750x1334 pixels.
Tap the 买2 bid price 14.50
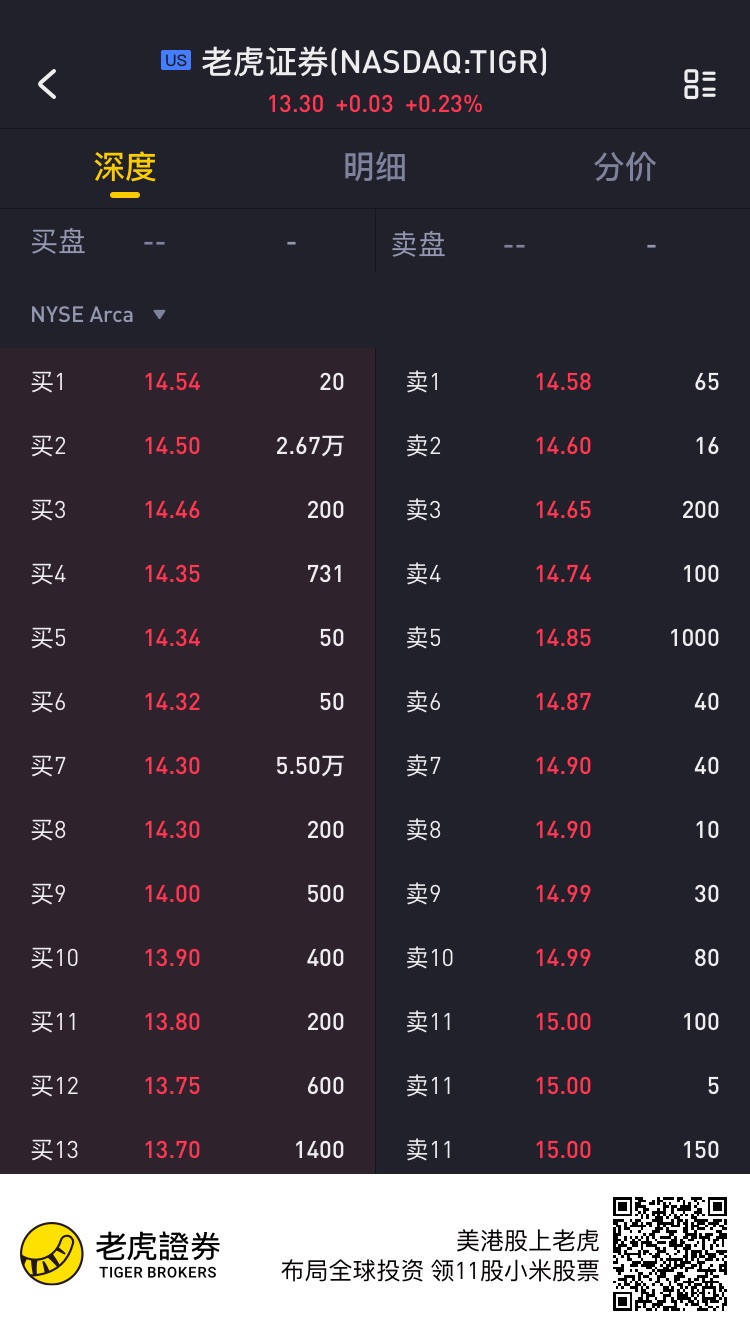[x=172, y=446]
